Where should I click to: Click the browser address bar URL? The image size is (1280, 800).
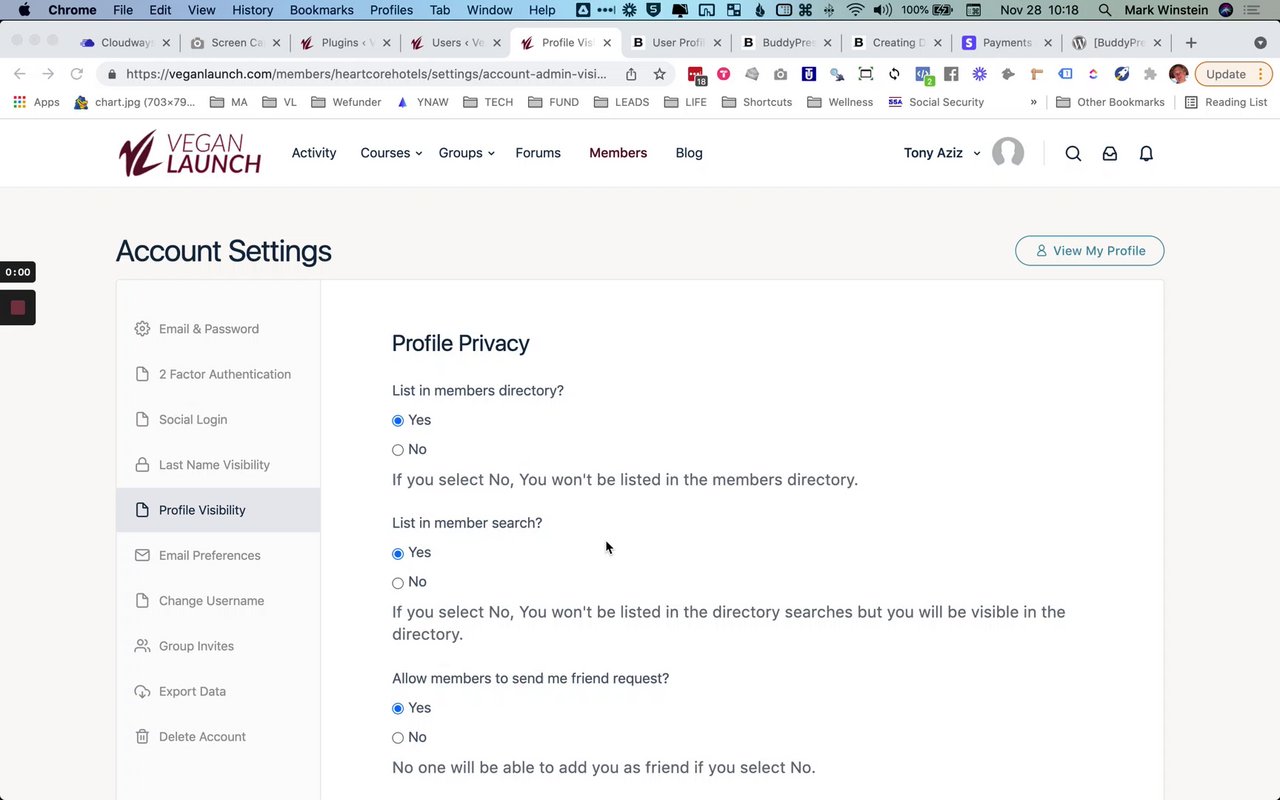click(366, 74)
